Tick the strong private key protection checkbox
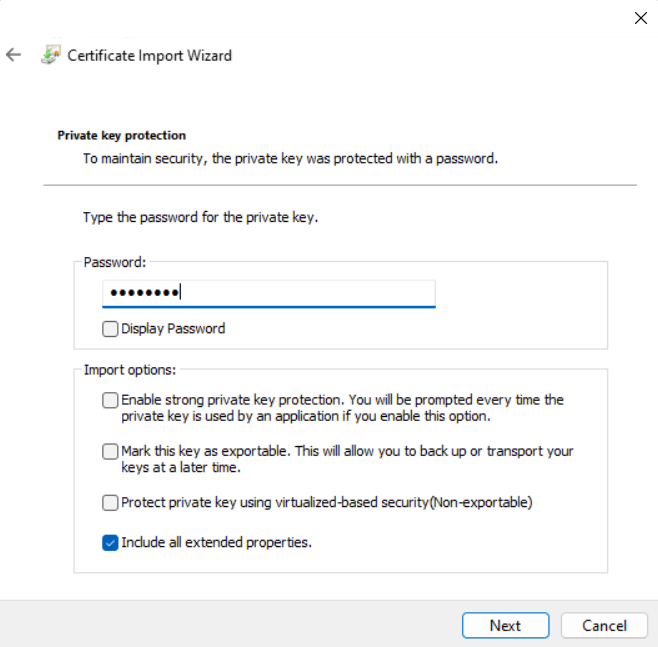 [110, 400]
